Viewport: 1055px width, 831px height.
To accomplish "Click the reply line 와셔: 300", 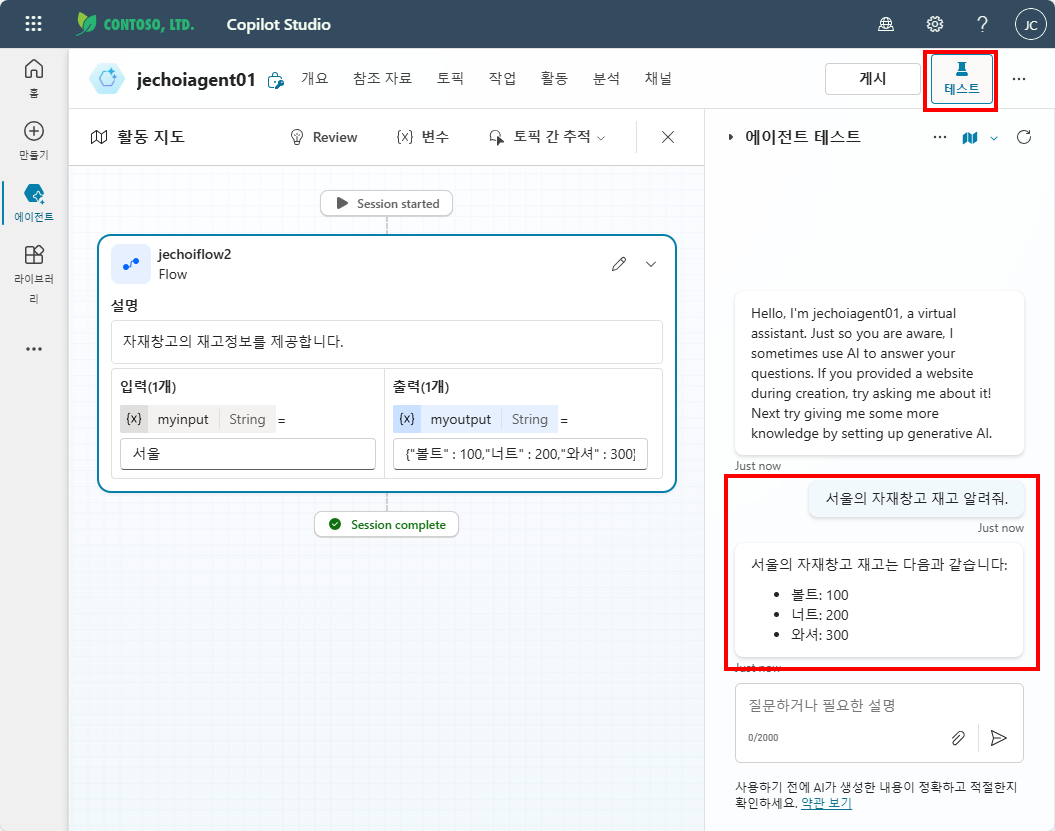I will tap(820, 635).
